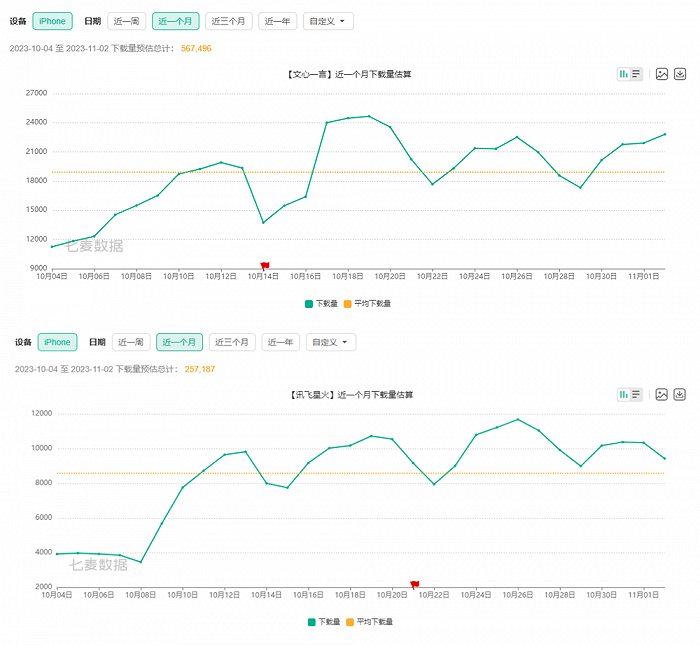Click the iPhone device button in the top filter bar
Screen dimensions: 700x646
(x=53, y=21)
